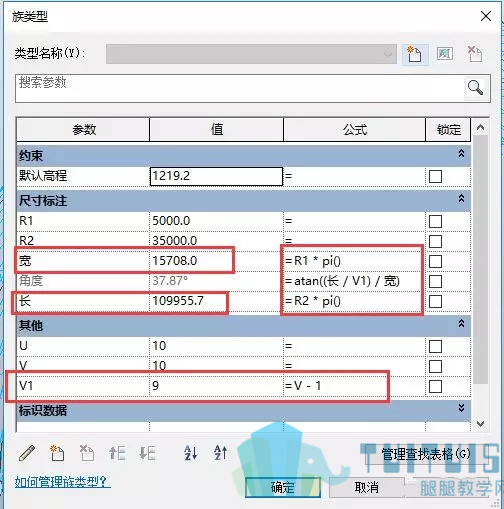Click the V1 value 9
Image resolution: width=504 pixels, height=509 pixels.
point(216,386)
